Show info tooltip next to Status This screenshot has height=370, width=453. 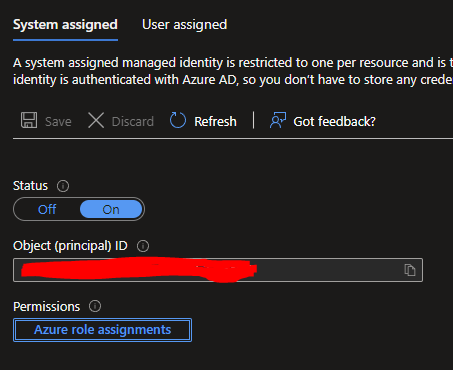63,186
